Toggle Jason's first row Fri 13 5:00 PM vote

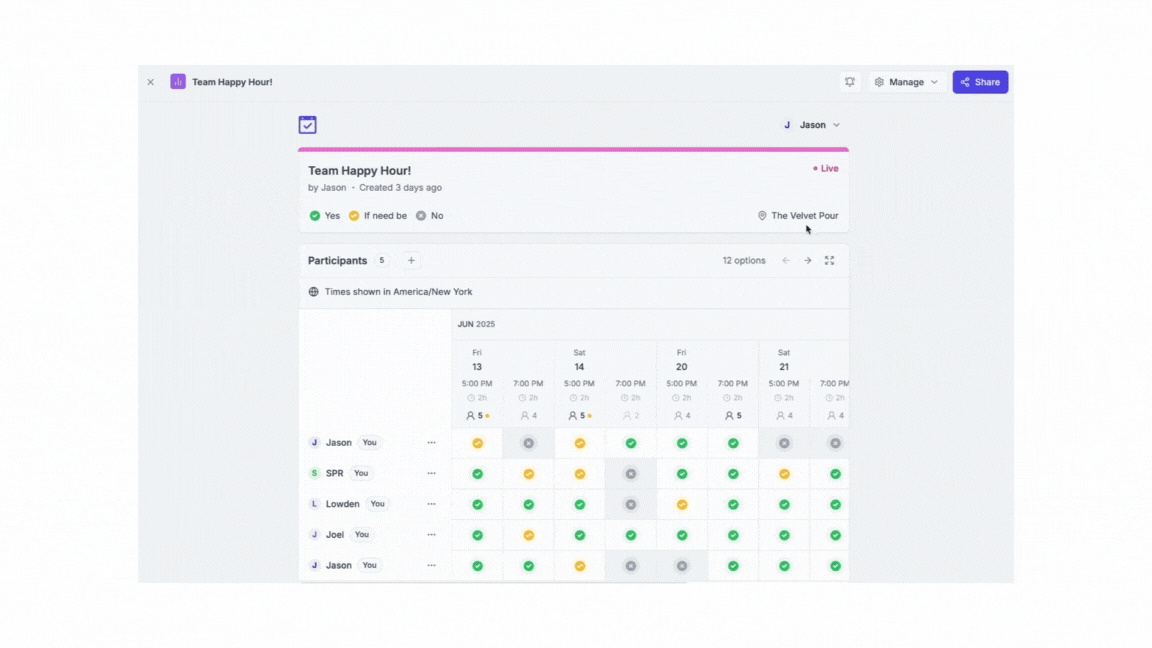tap(477, 443)
